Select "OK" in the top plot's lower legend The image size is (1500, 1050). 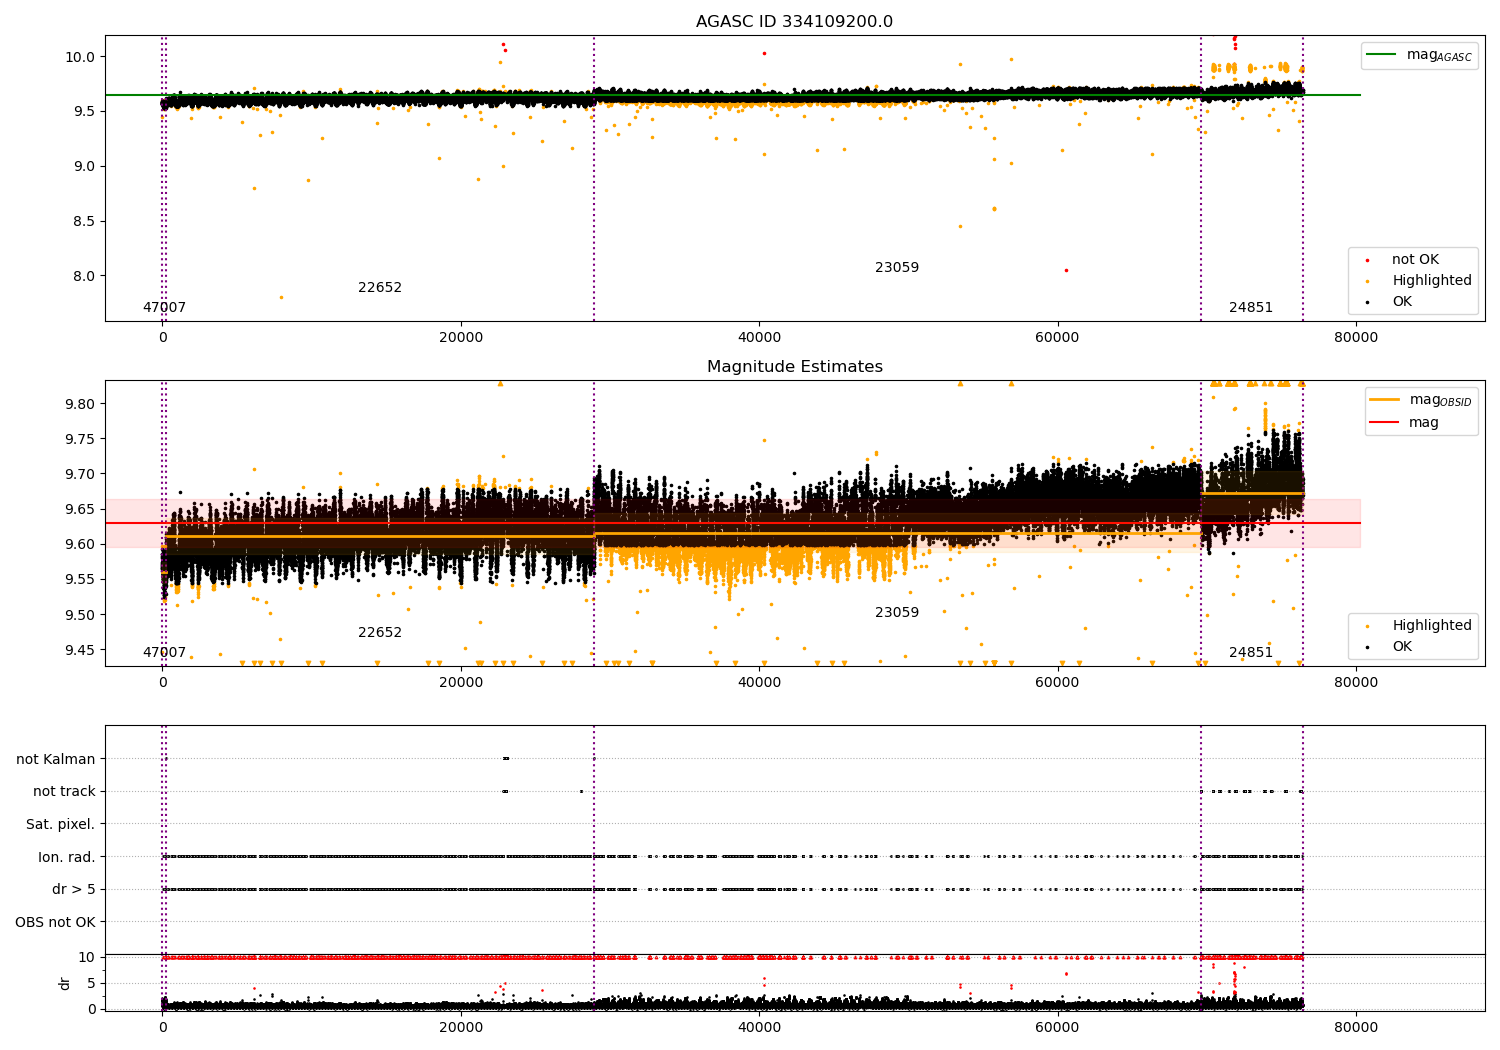pos(1402,302)
